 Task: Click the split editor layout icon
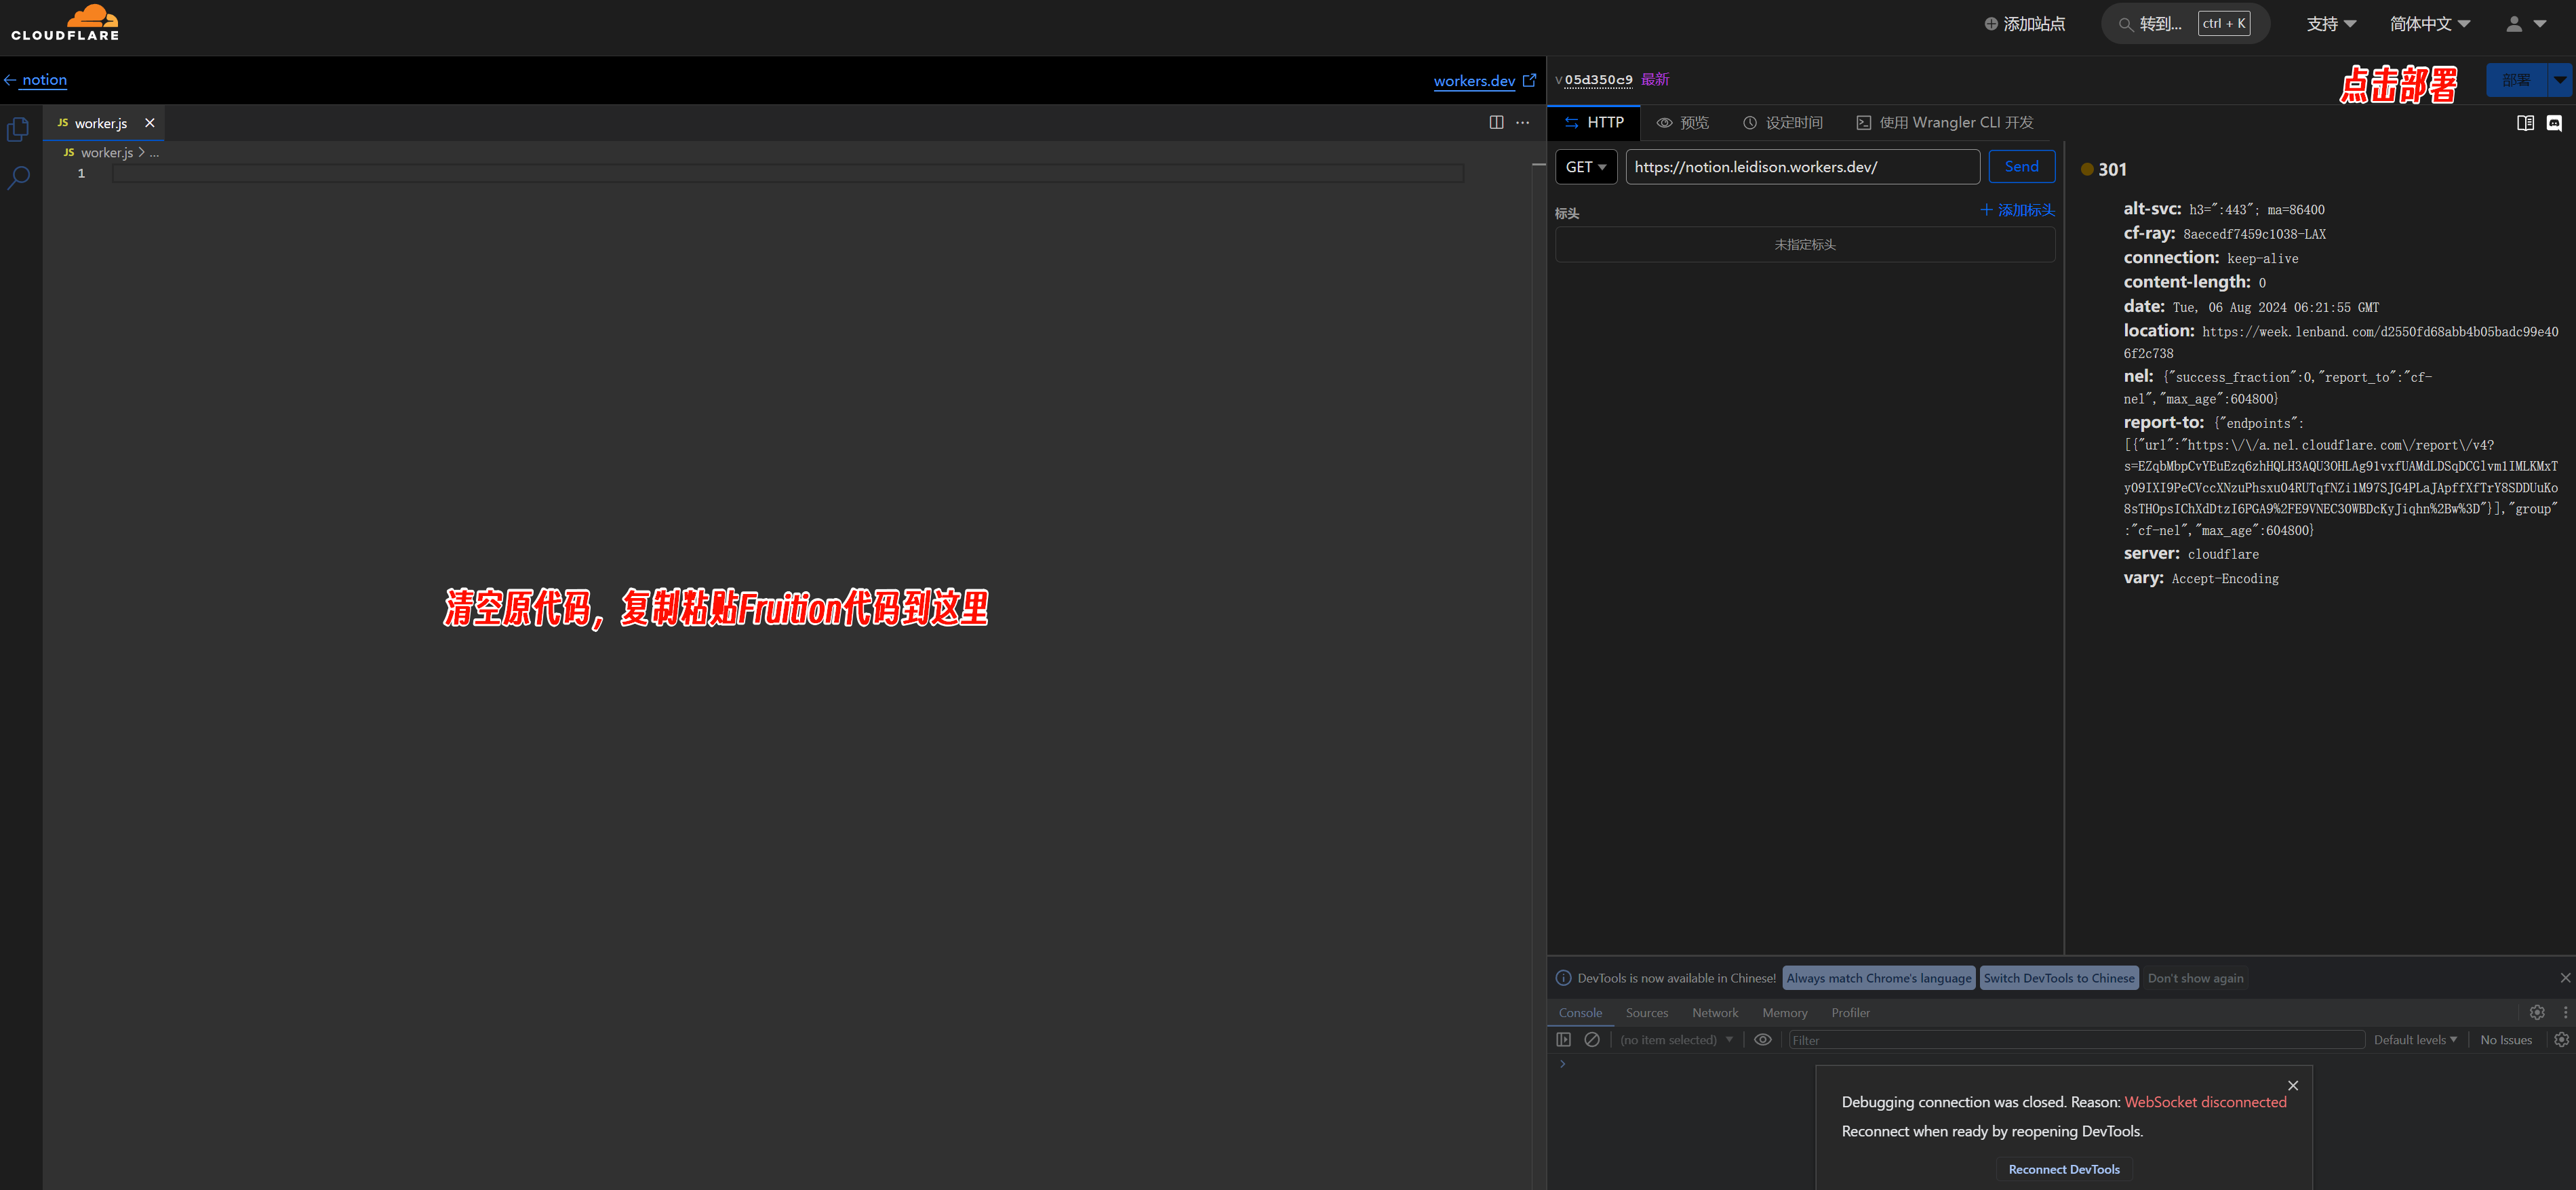click(x=1496, y=122)
